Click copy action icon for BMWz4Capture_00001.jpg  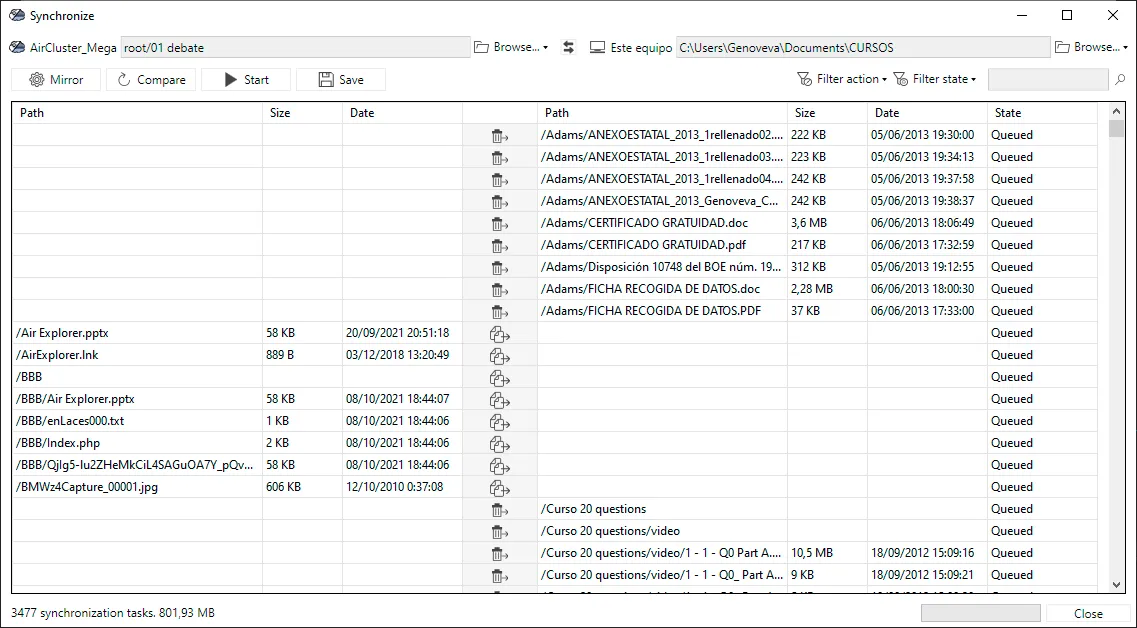click(500, 487)
